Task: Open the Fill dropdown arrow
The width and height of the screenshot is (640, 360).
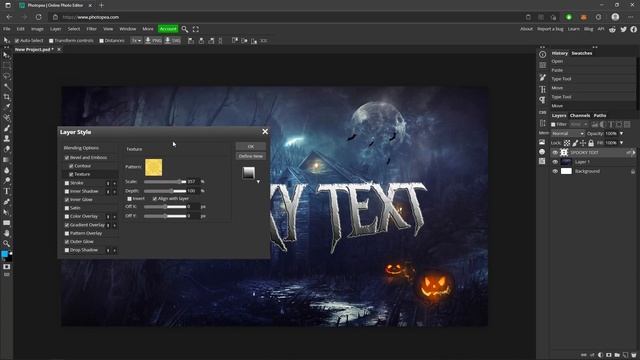Action: click(x=621, y=143)
